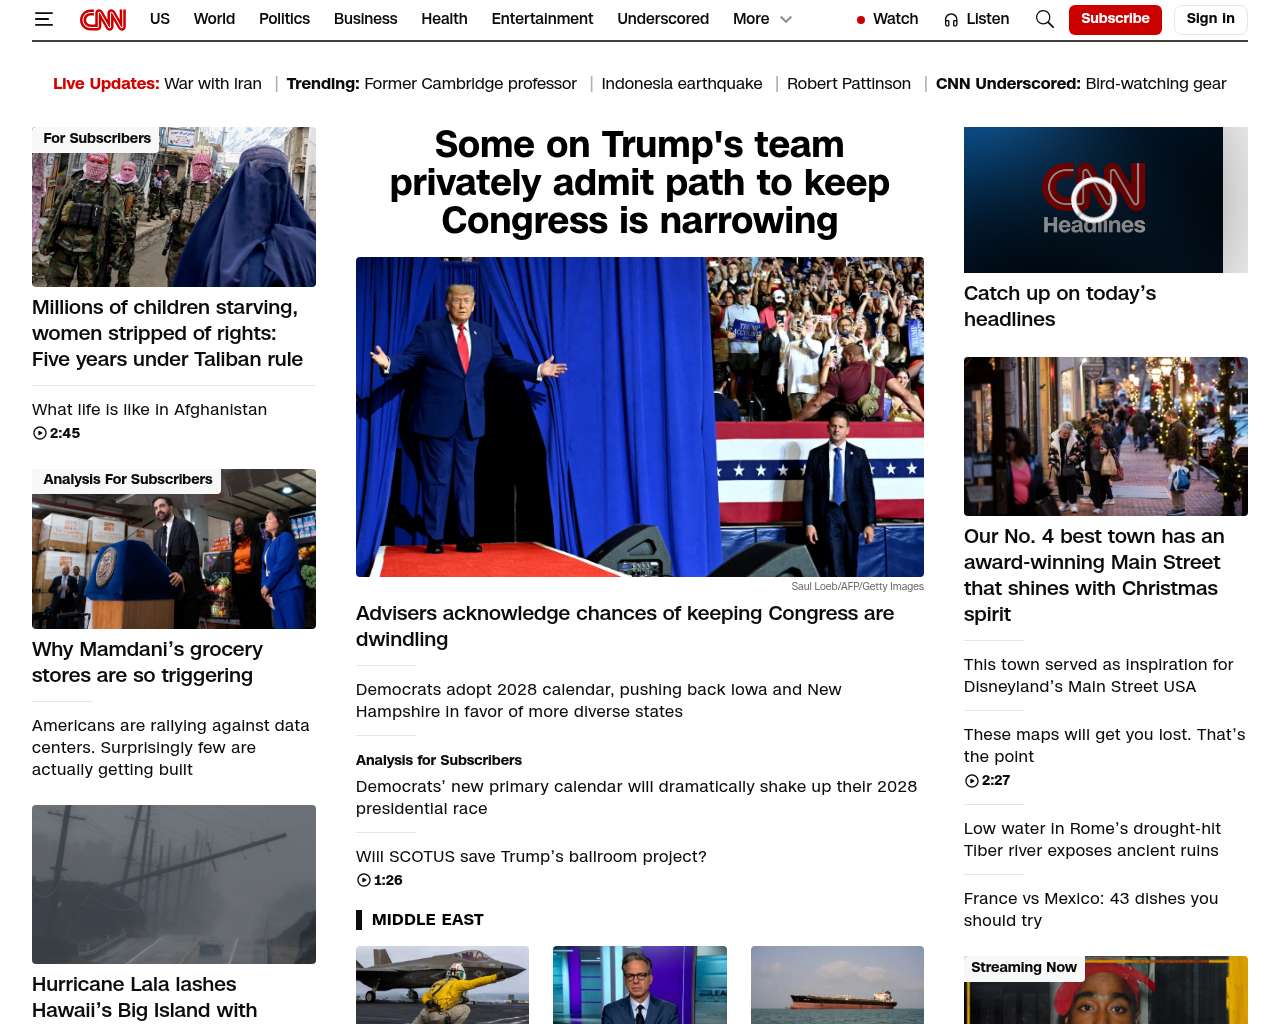Open Disneyland's Main Street inspiration story
This screenshot has width=1280, height=1024.
[x=1099, y=675]
